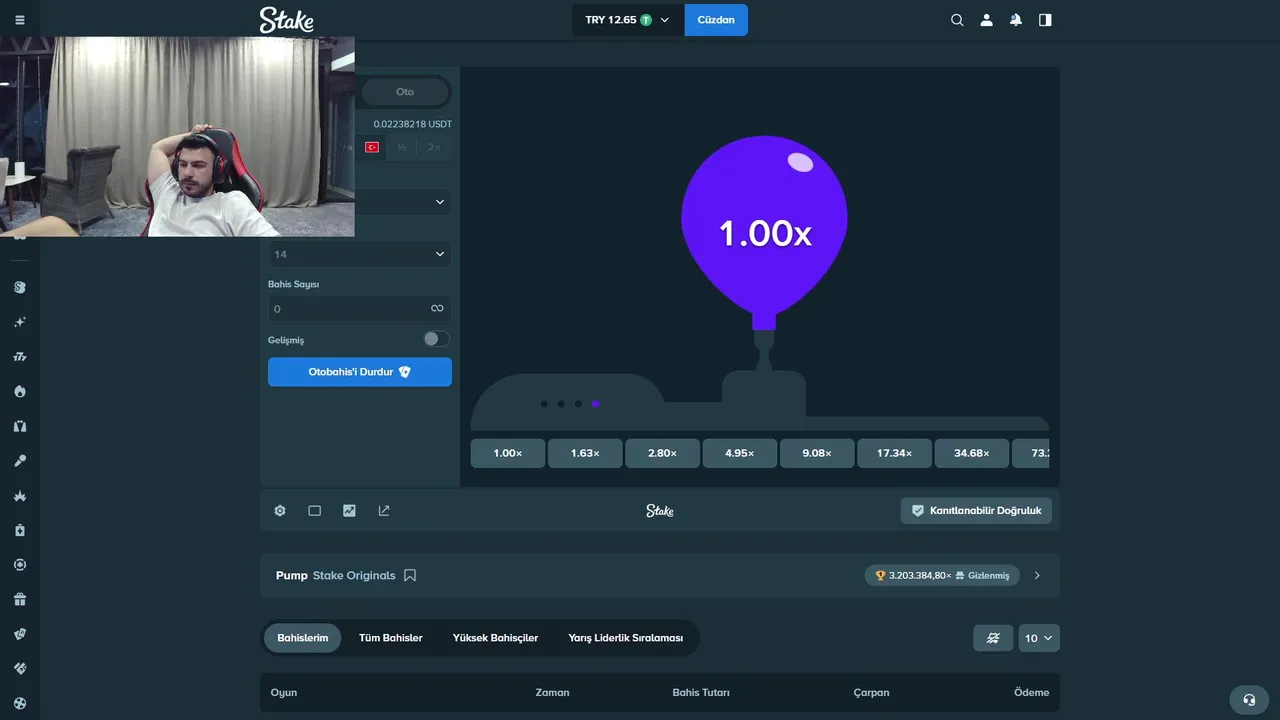Click the Stake Originals link

354,576
